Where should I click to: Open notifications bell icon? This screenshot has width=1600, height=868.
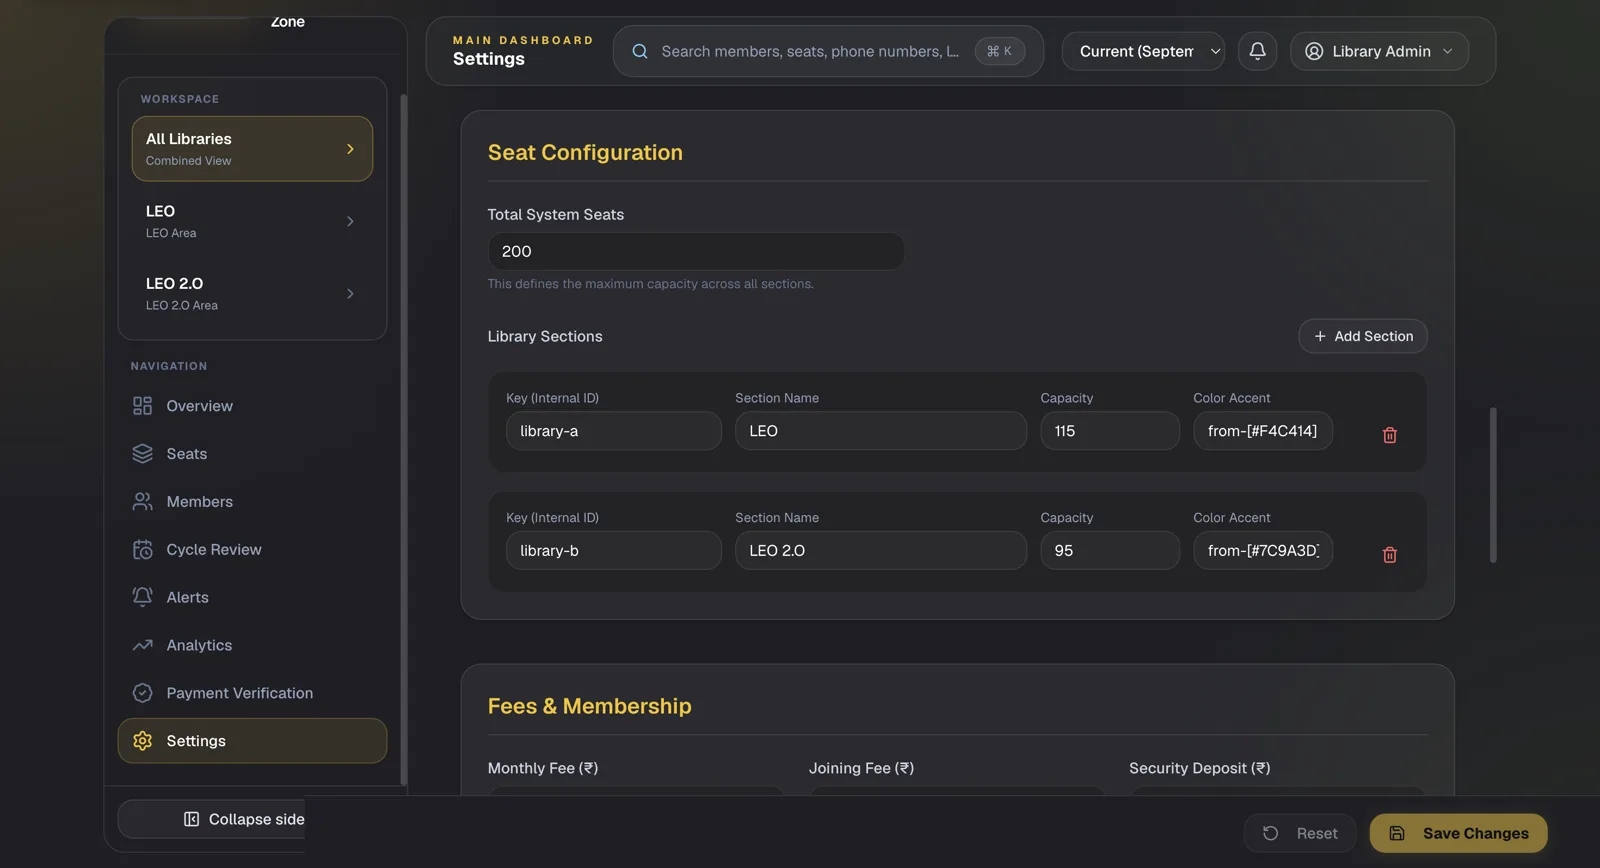[x=1257, y=50]
